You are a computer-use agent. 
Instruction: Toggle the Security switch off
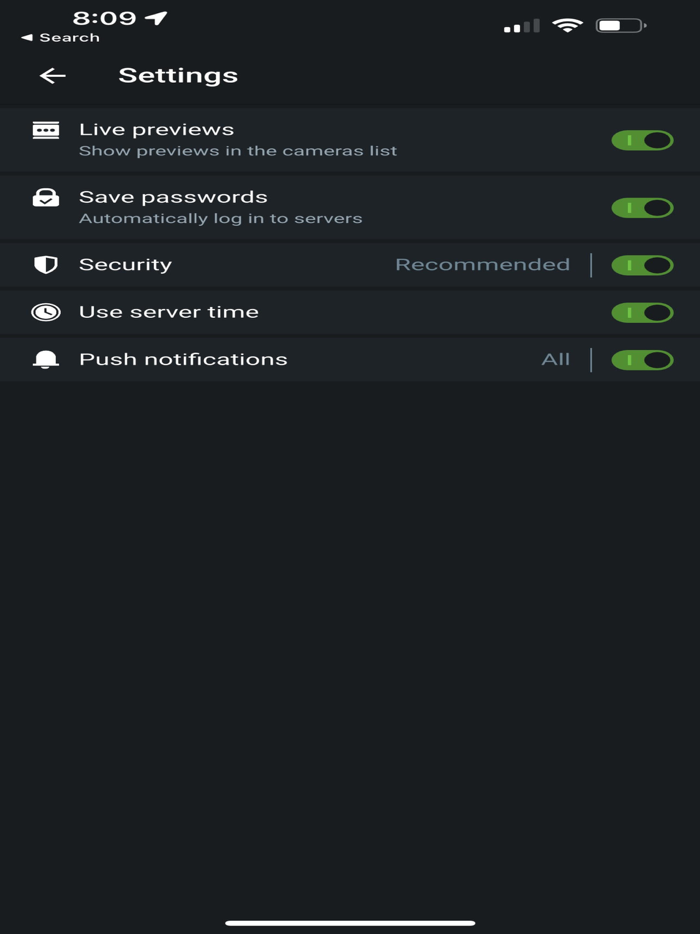pos(642,265)
